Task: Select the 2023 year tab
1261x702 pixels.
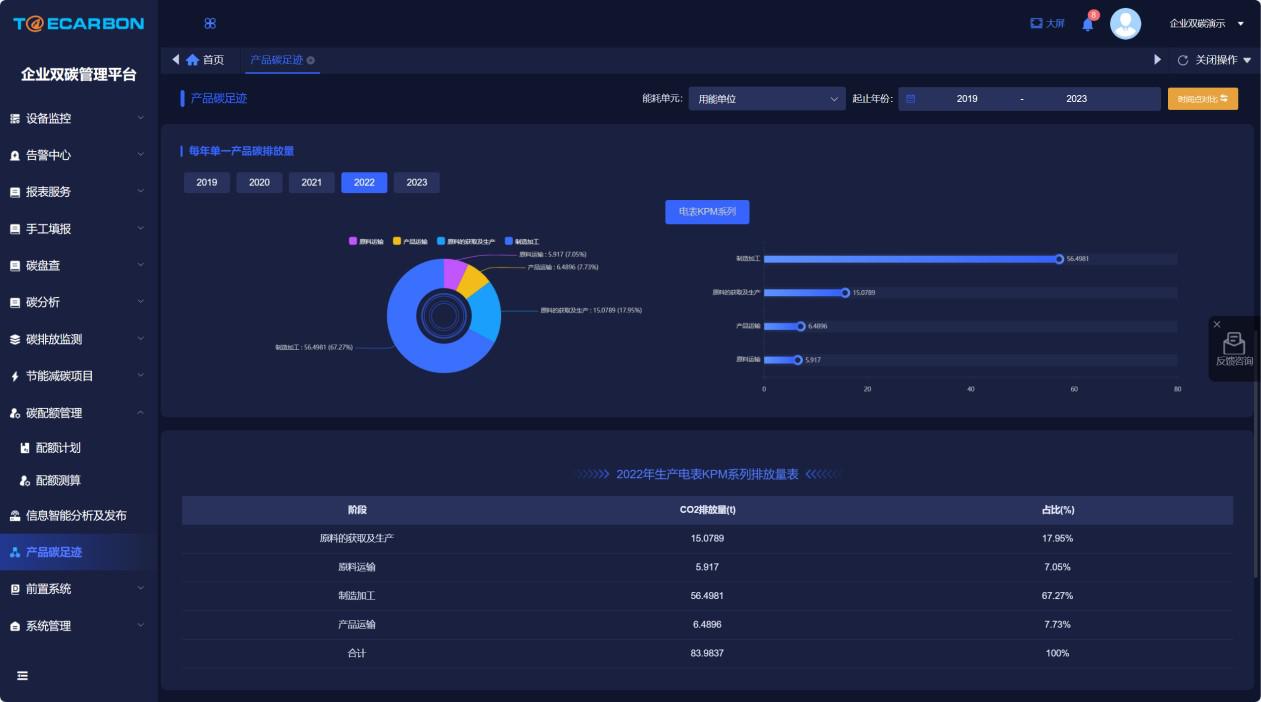Action: click(x=416, y=182)
